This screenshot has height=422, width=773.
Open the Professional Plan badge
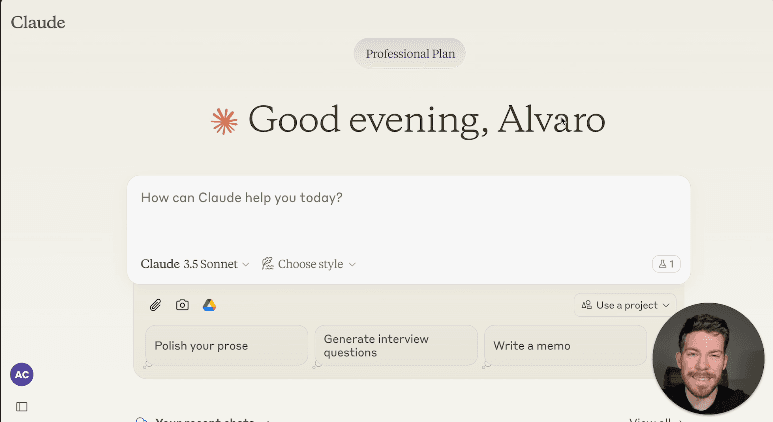[x=410, y=53]
